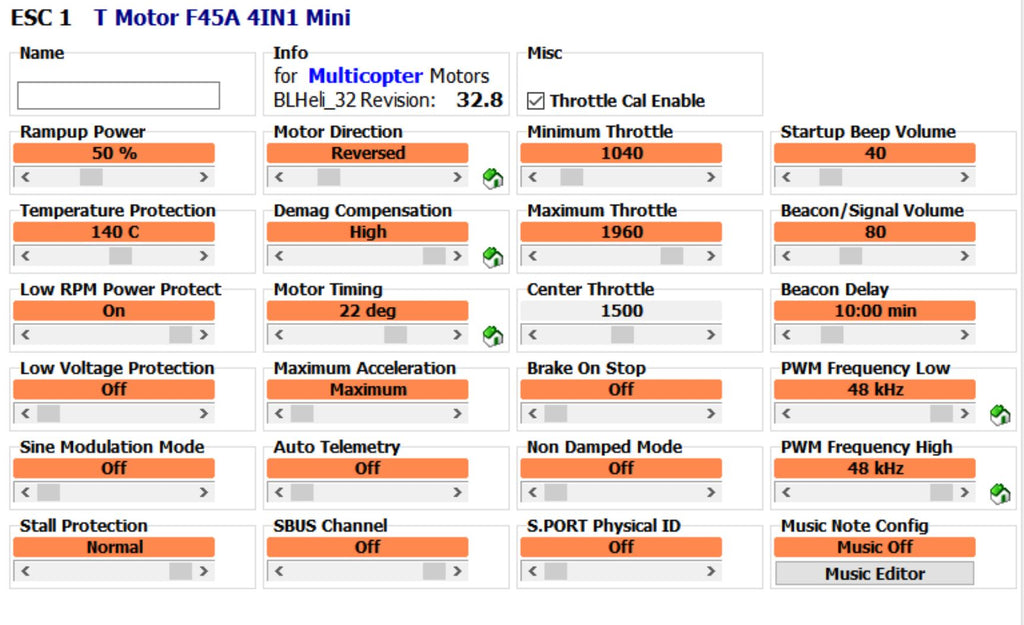Click the Music Off value bar

pyautogui.click(x=874, y=547)
